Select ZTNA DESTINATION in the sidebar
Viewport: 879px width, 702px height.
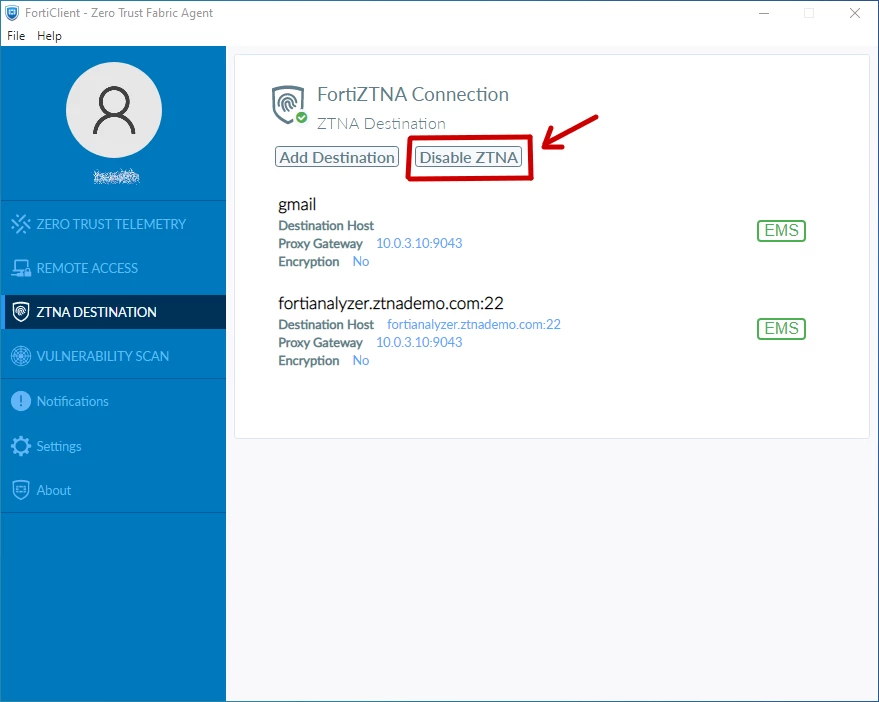pyautogui.click(x=113, y=312)
